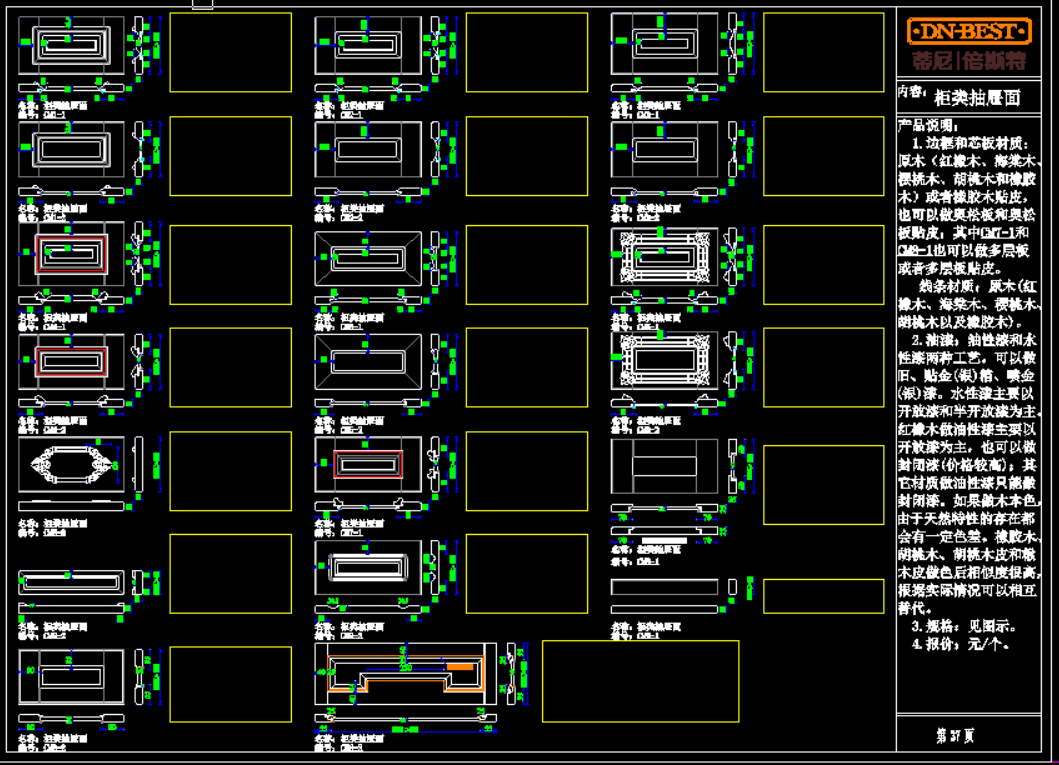Click the small tab at top frame edge
1059x765 pixels.
point(202,5)
